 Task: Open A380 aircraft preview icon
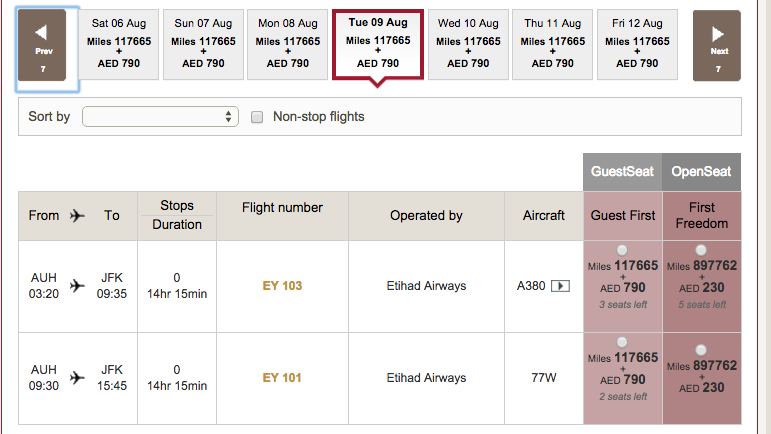[x=561, y=286]
